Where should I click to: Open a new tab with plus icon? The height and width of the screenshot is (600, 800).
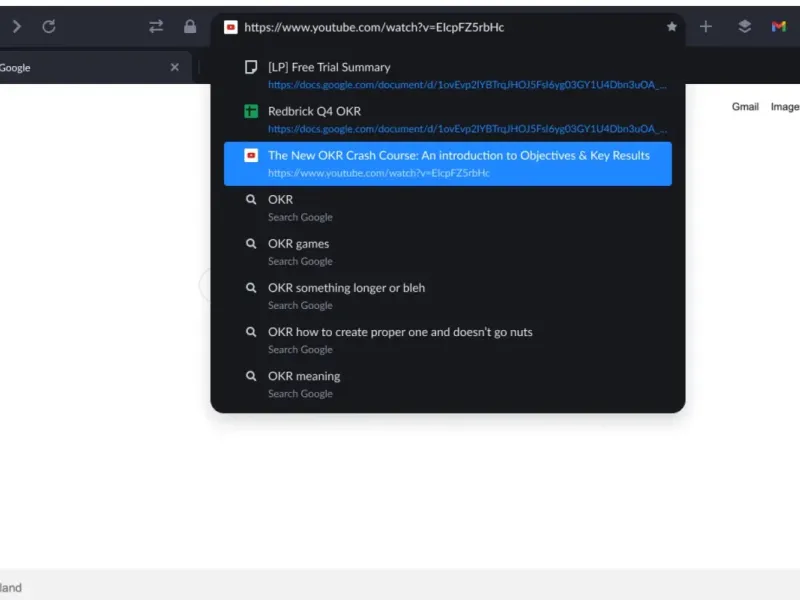[706, 27]
